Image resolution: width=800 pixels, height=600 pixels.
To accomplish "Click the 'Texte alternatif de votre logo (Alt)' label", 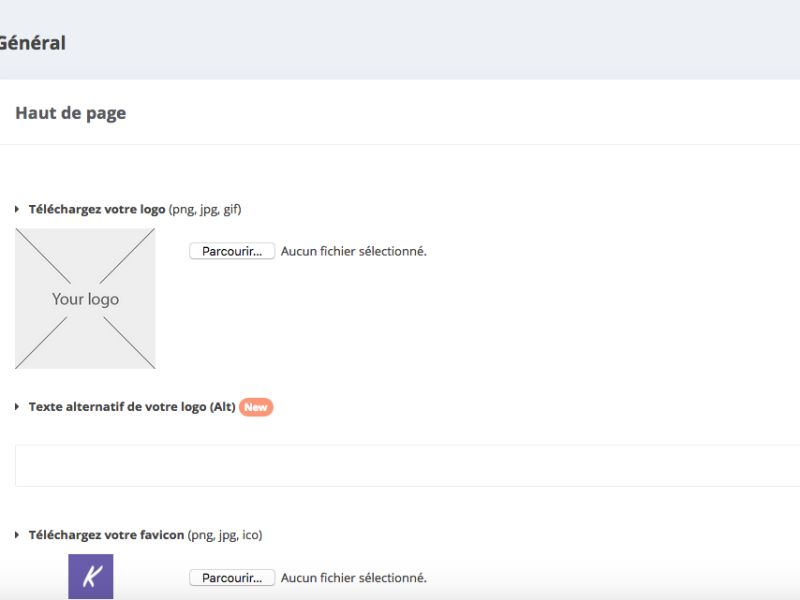I will [132, 407].
